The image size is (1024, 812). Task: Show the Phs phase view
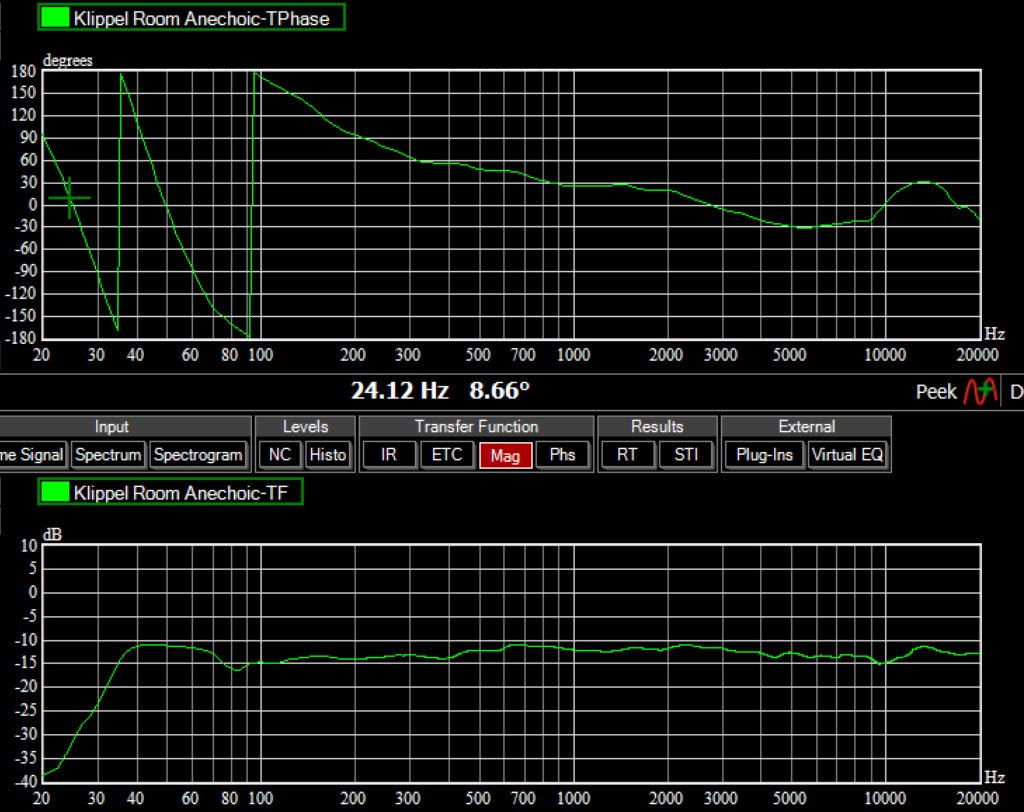coord(563,455)
